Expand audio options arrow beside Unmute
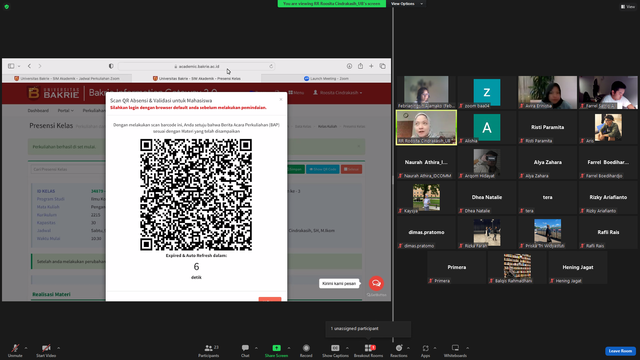 [26, 348]
